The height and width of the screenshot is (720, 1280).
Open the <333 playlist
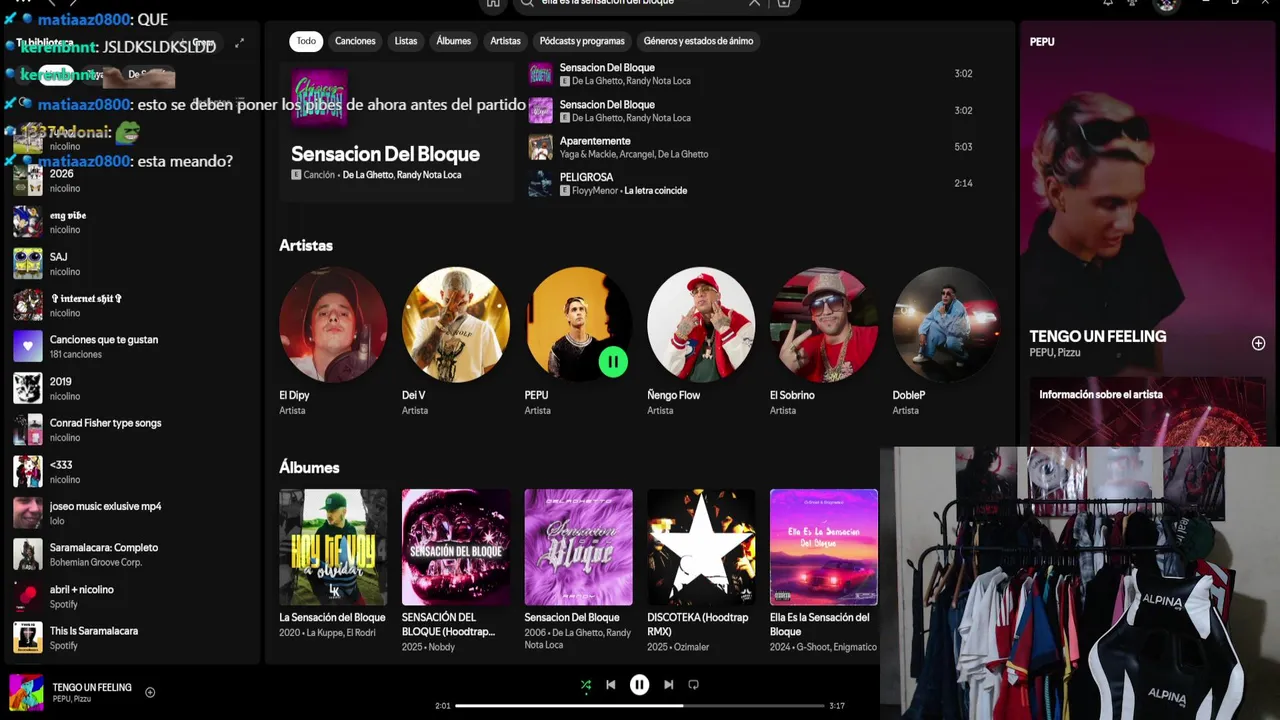(x=132, y=472)
